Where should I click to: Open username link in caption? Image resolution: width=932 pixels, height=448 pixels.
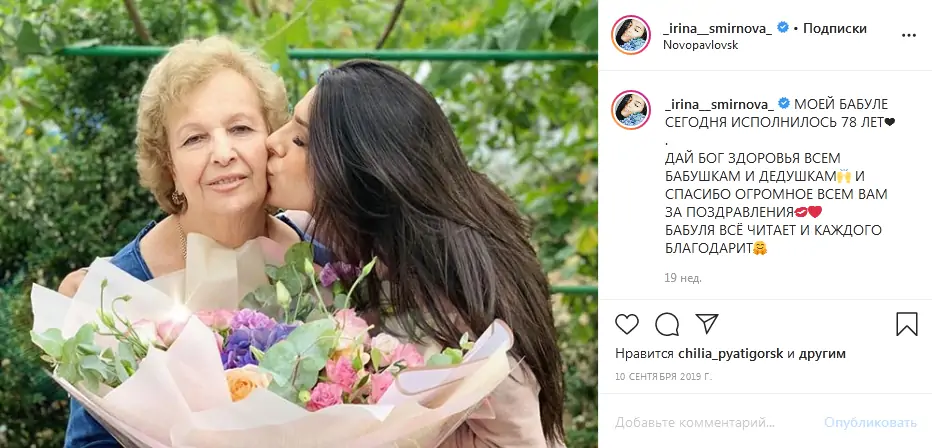[x=719, y=104]
